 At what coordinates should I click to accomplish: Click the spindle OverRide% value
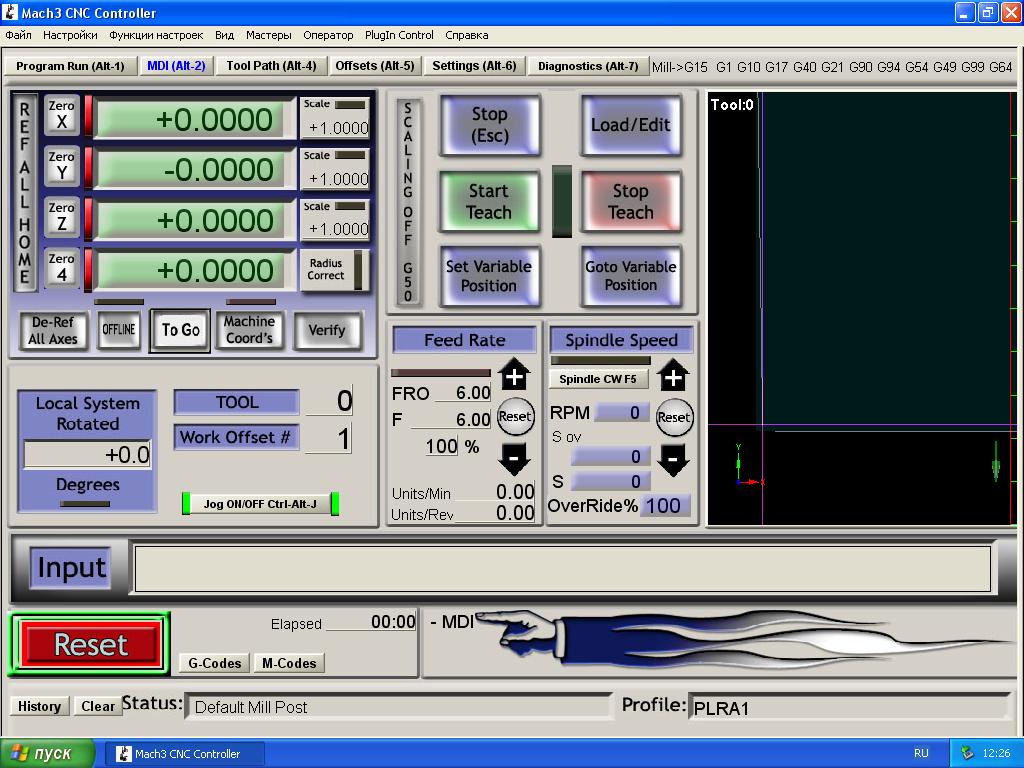pos(664,505)
